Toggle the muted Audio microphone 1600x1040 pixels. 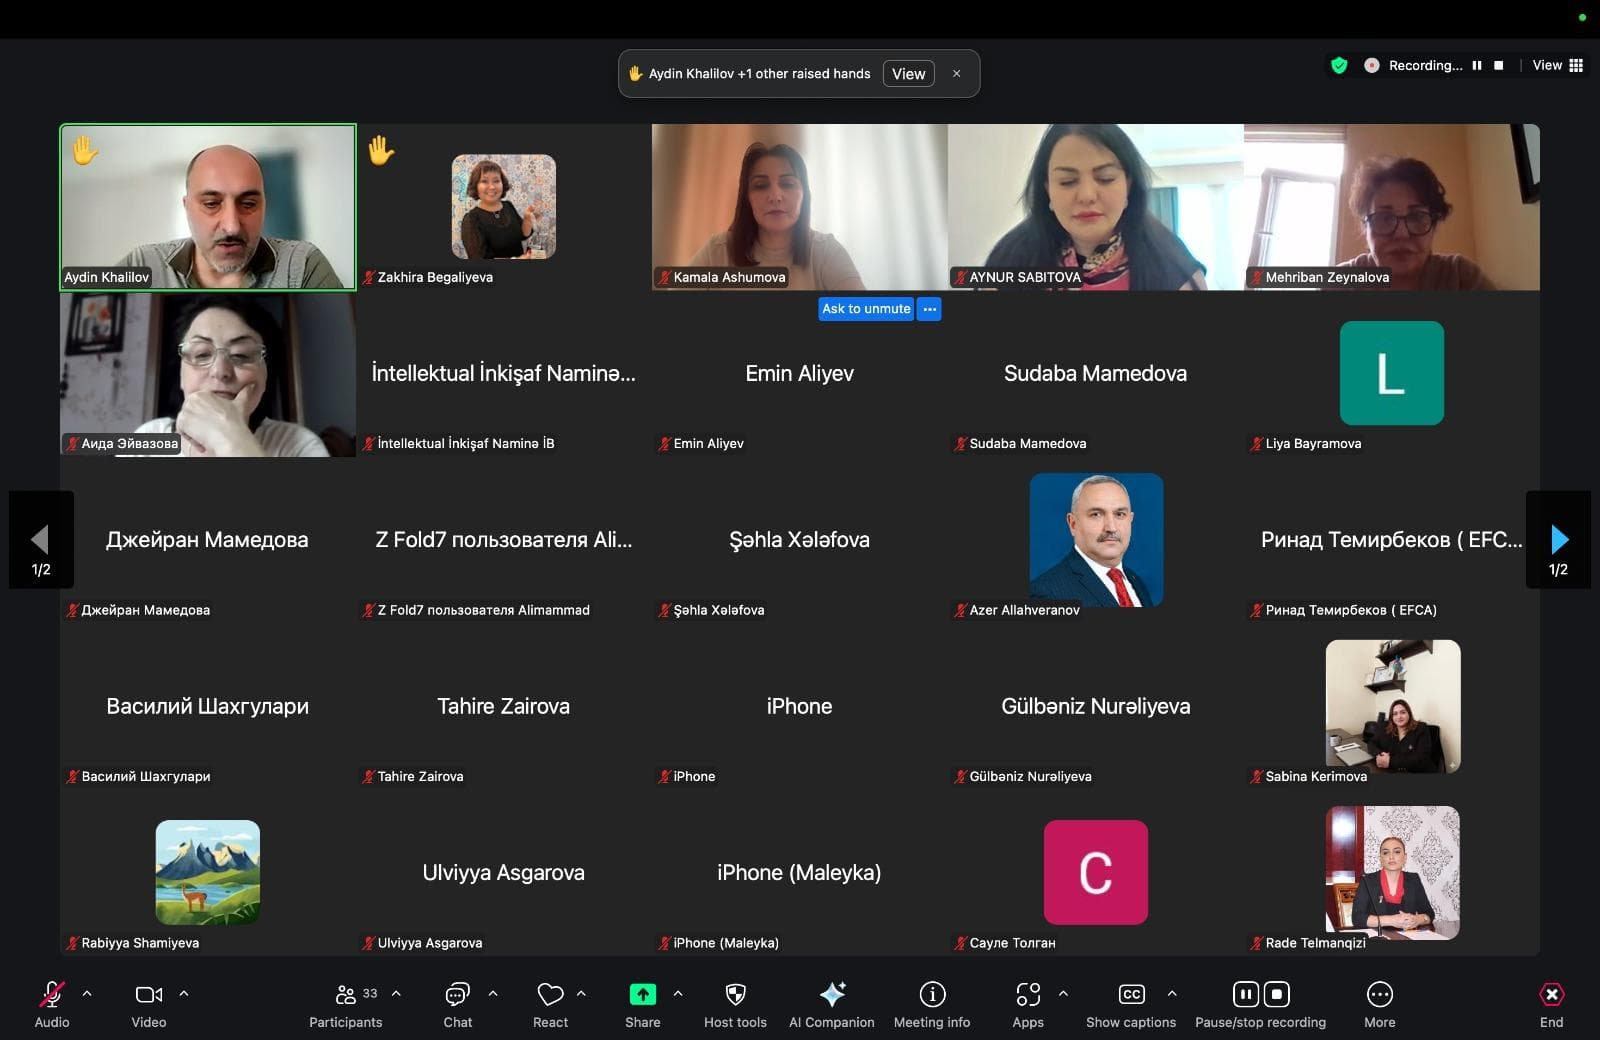52,994
